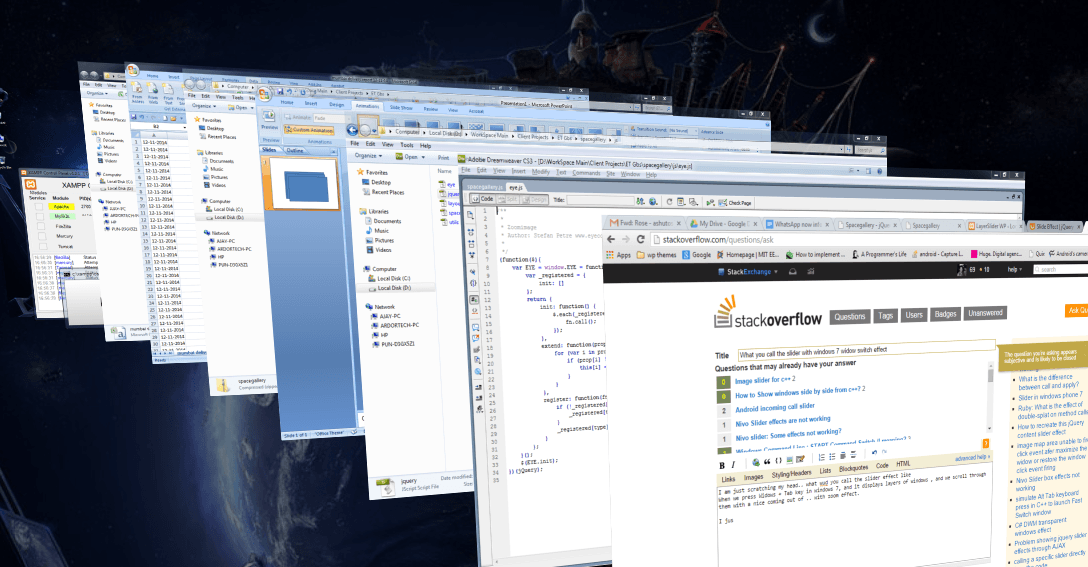The height and width of the screenshot is (567, 1088).
Task: Click the advanced help link
Action: click(x=971, y=457)
